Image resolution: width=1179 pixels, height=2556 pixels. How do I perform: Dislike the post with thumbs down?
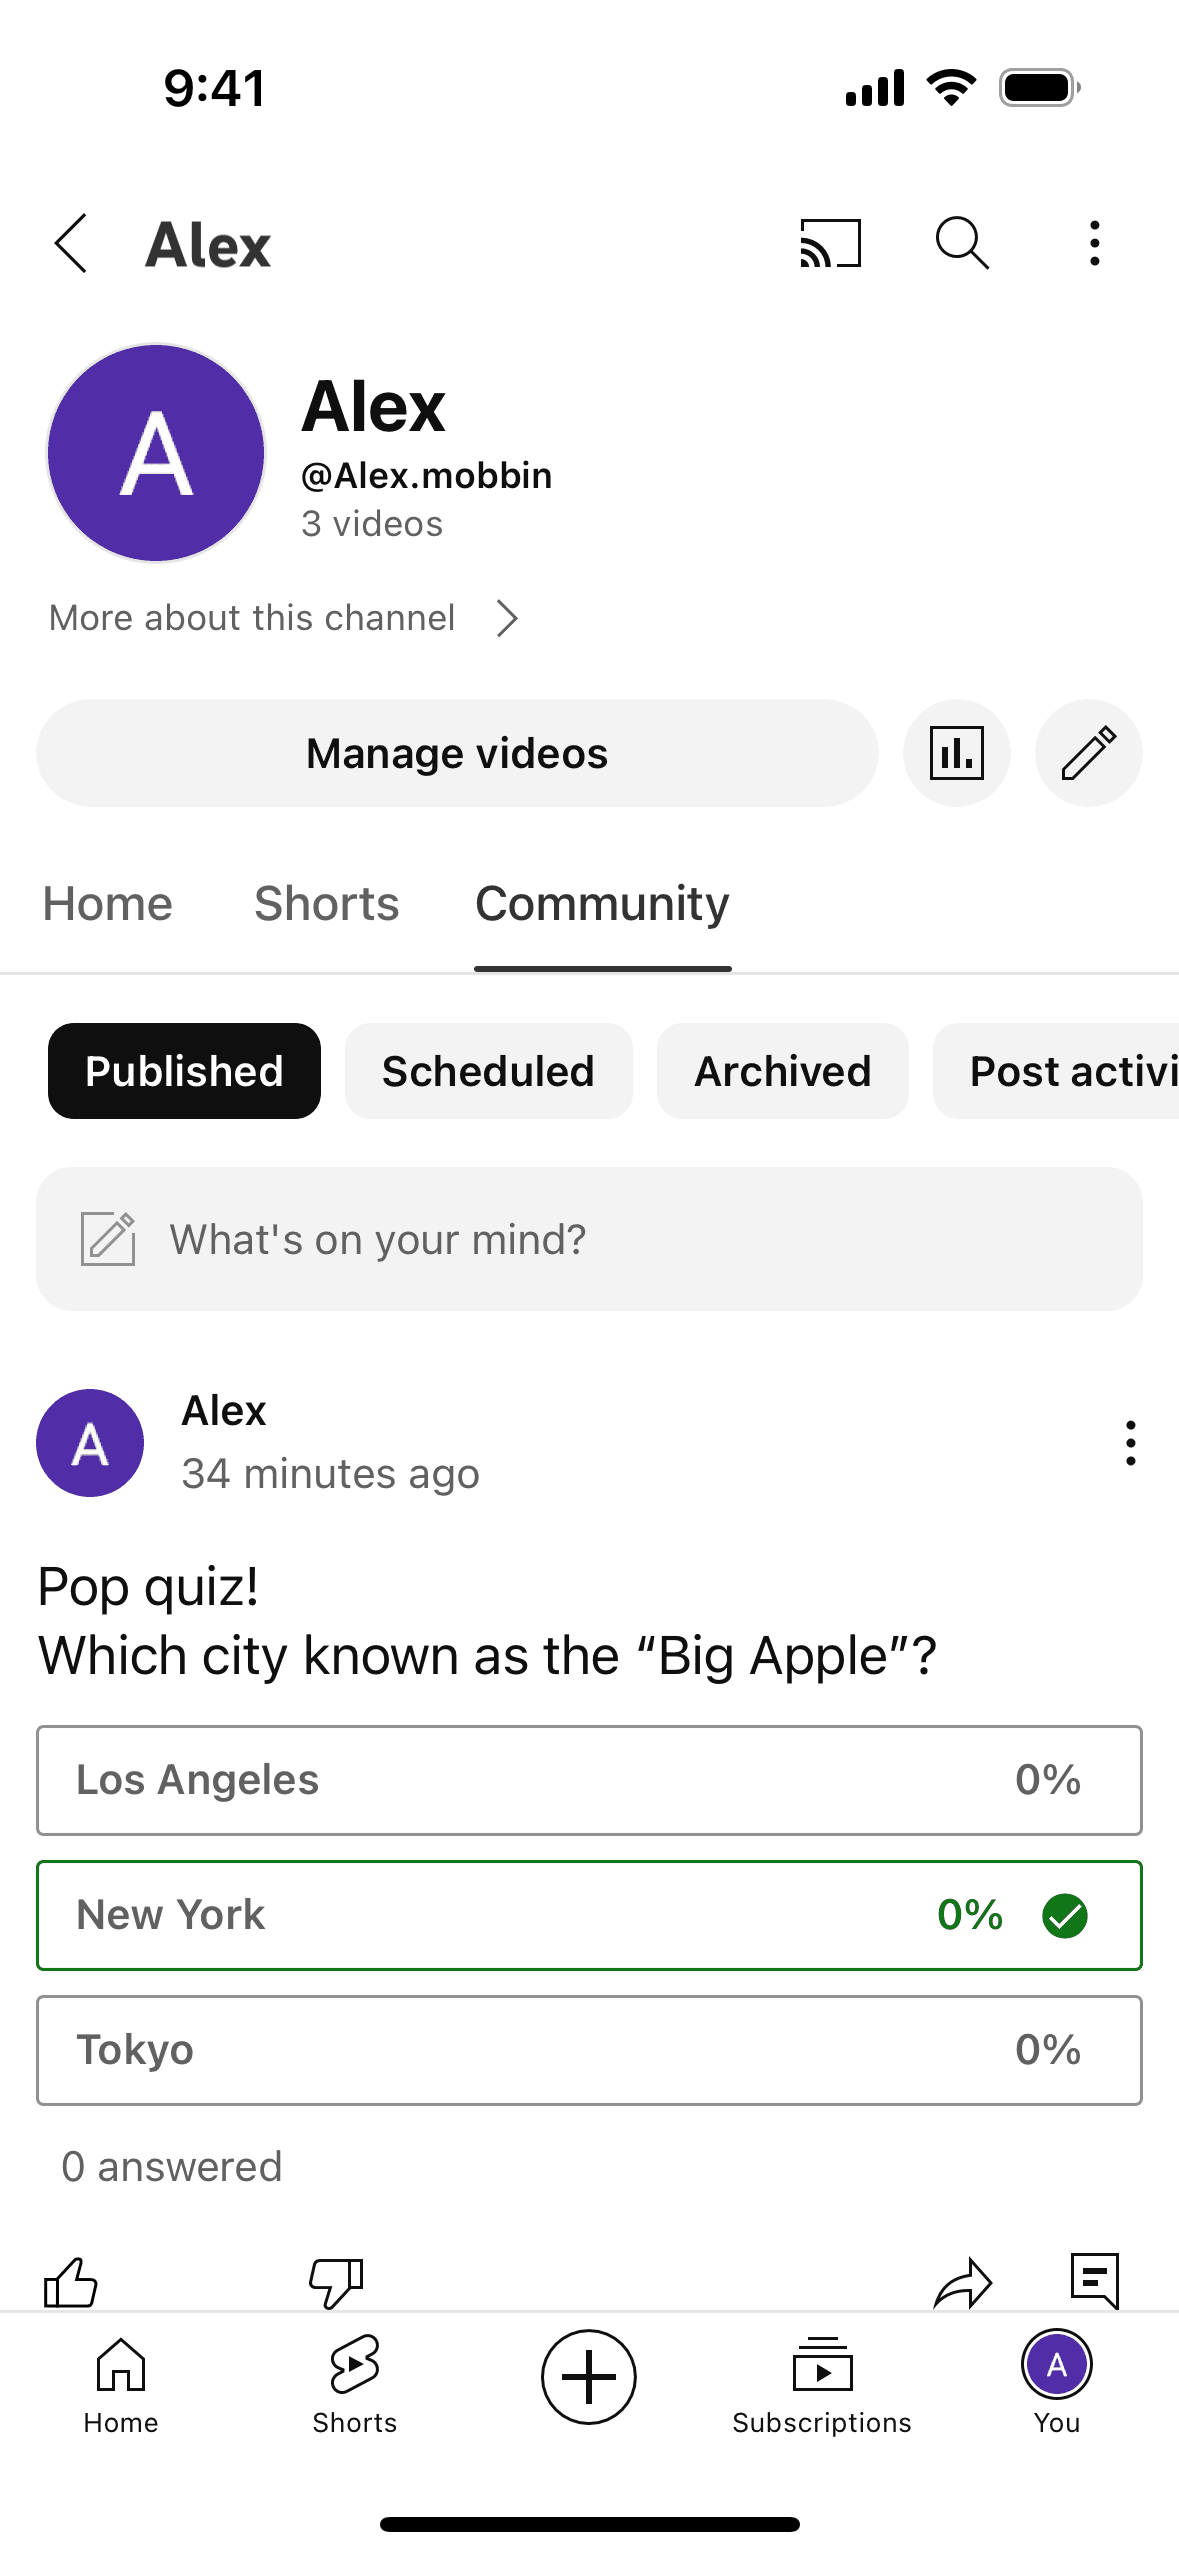click(x=336, y=2282)
